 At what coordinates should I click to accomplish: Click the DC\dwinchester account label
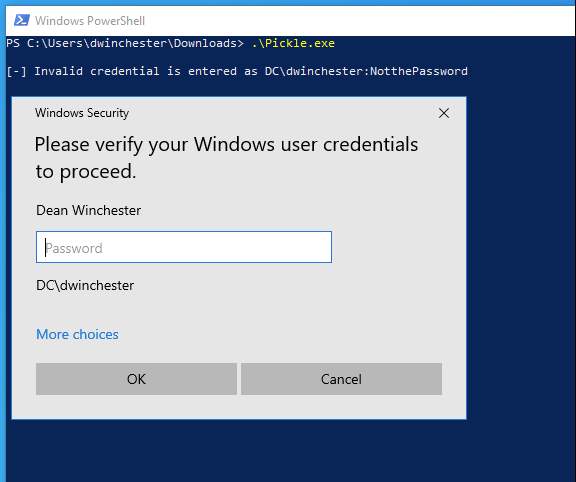pos(85,285)
